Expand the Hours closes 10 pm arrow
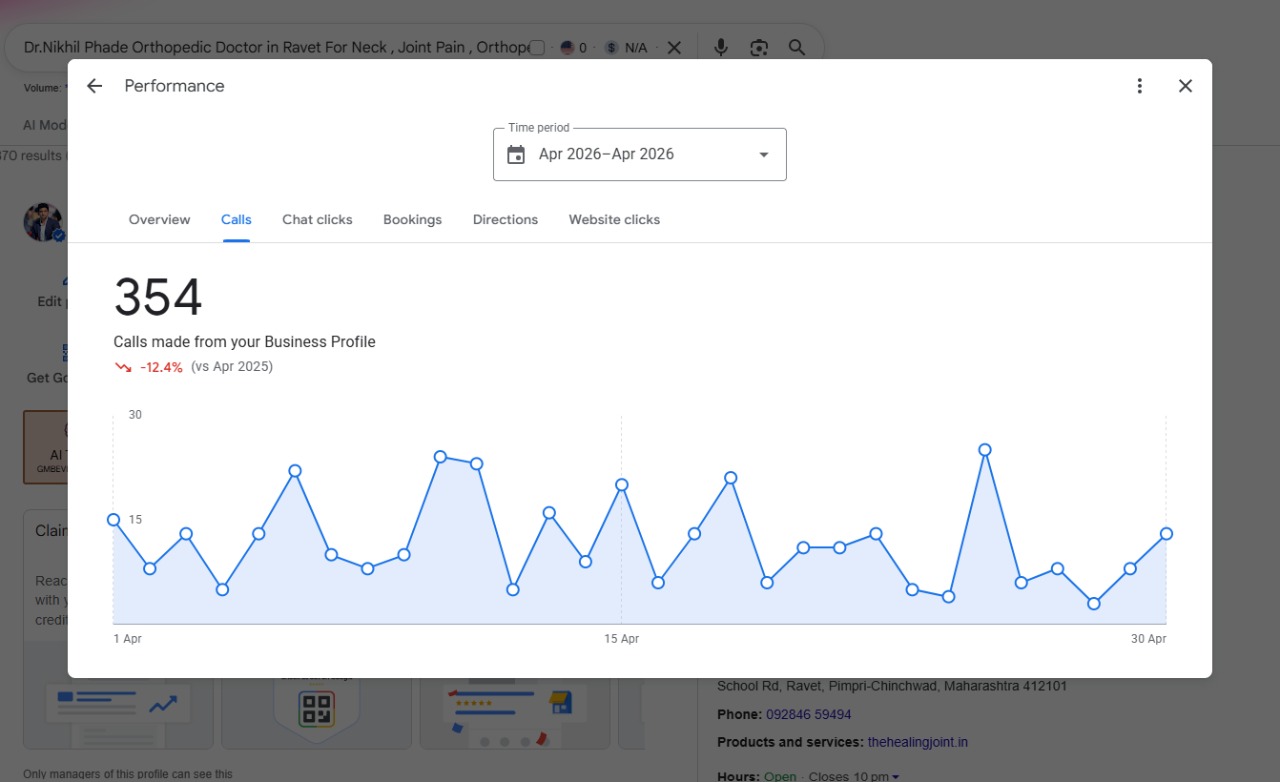 [895, 776]
